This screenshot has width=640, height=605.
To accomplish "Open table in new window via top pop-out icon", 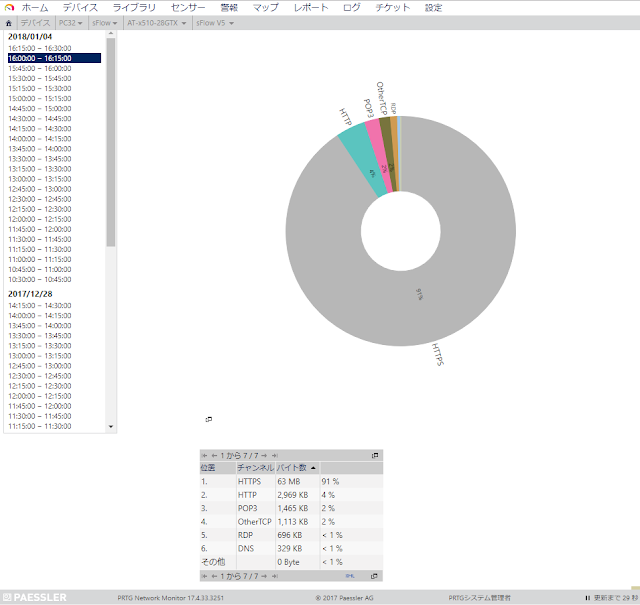I will pos(375,456).
